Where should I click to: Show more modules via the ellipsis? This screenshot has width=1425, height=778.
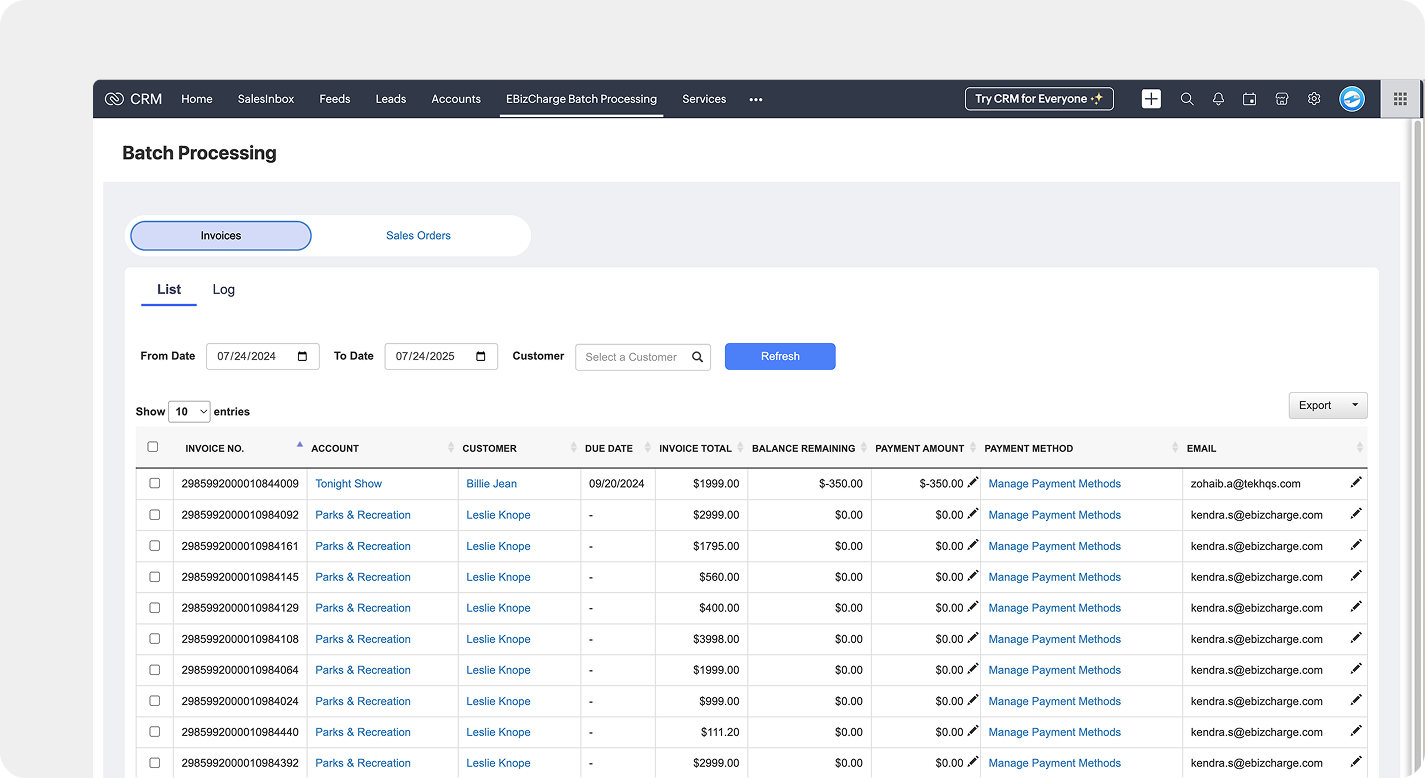click(756, 100)
